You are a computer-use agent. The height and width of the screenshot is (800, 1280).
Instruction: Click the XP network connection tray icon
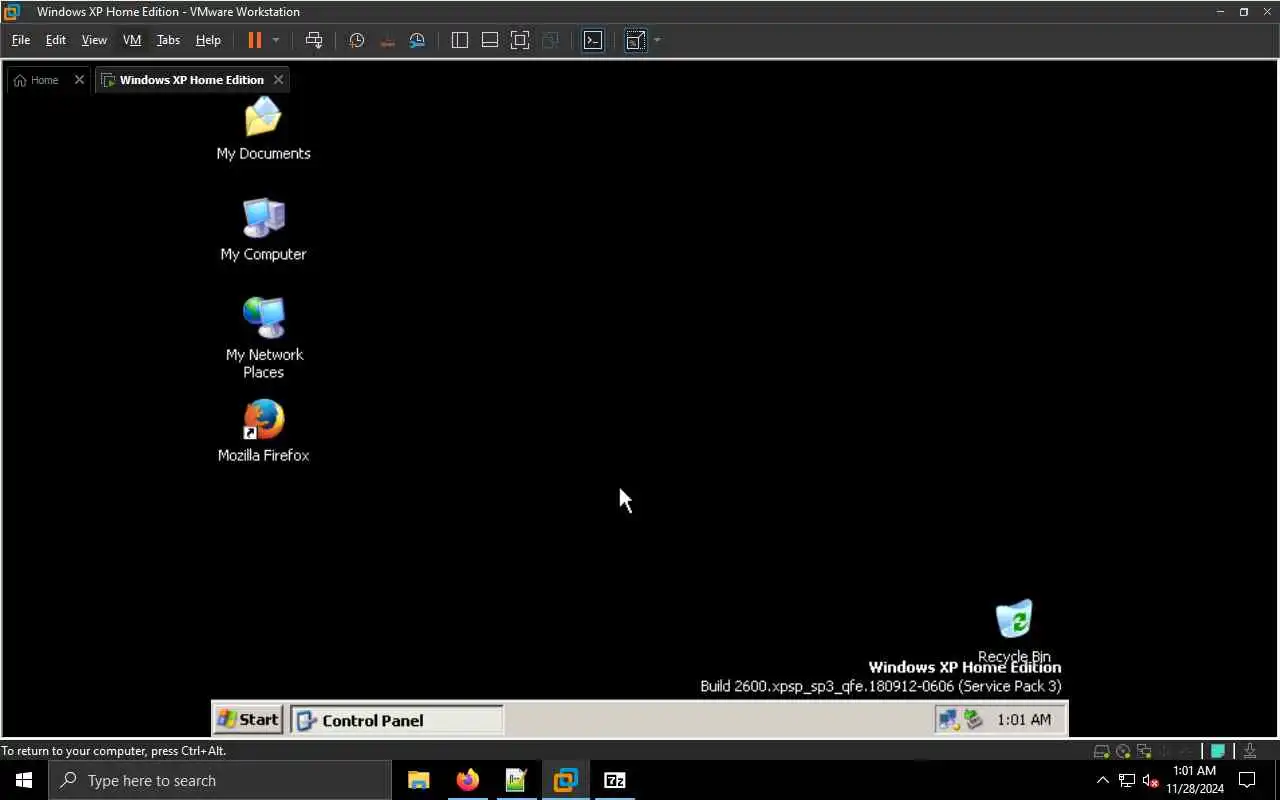948,719
